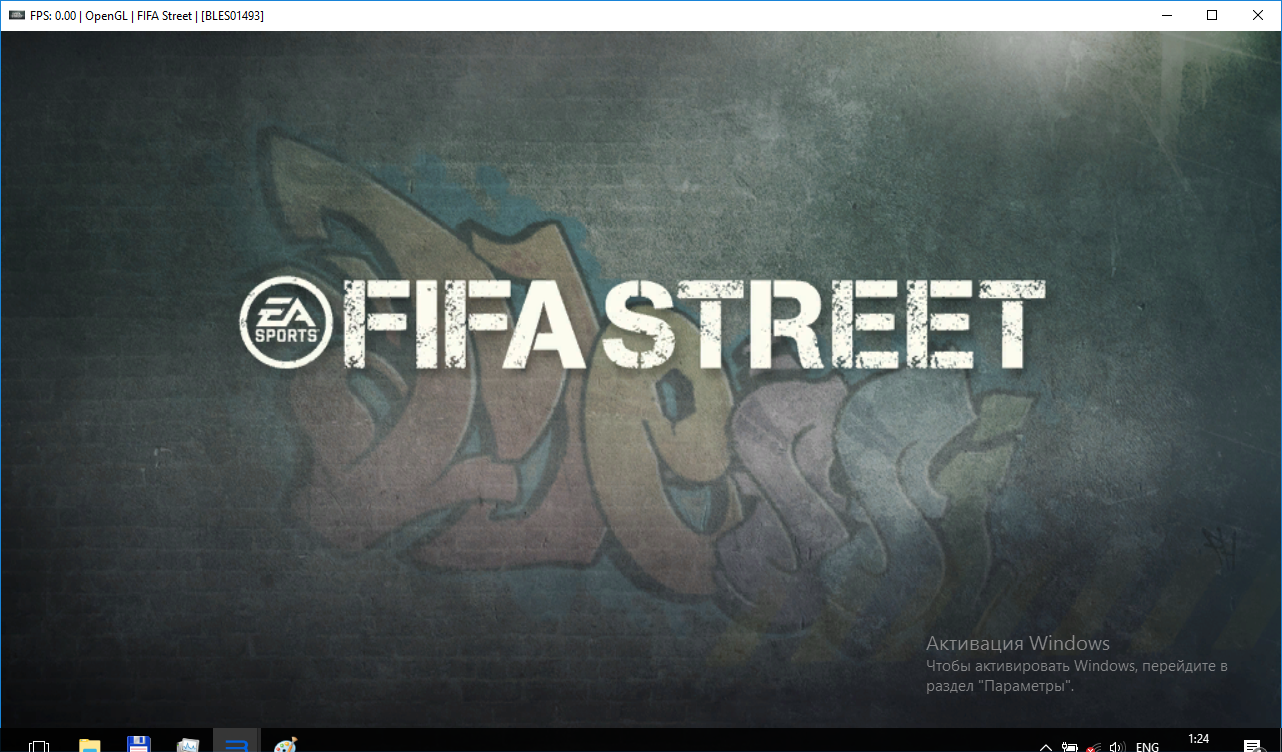
Task: Open the clock showing 1:24
Action: point(1198,740)
